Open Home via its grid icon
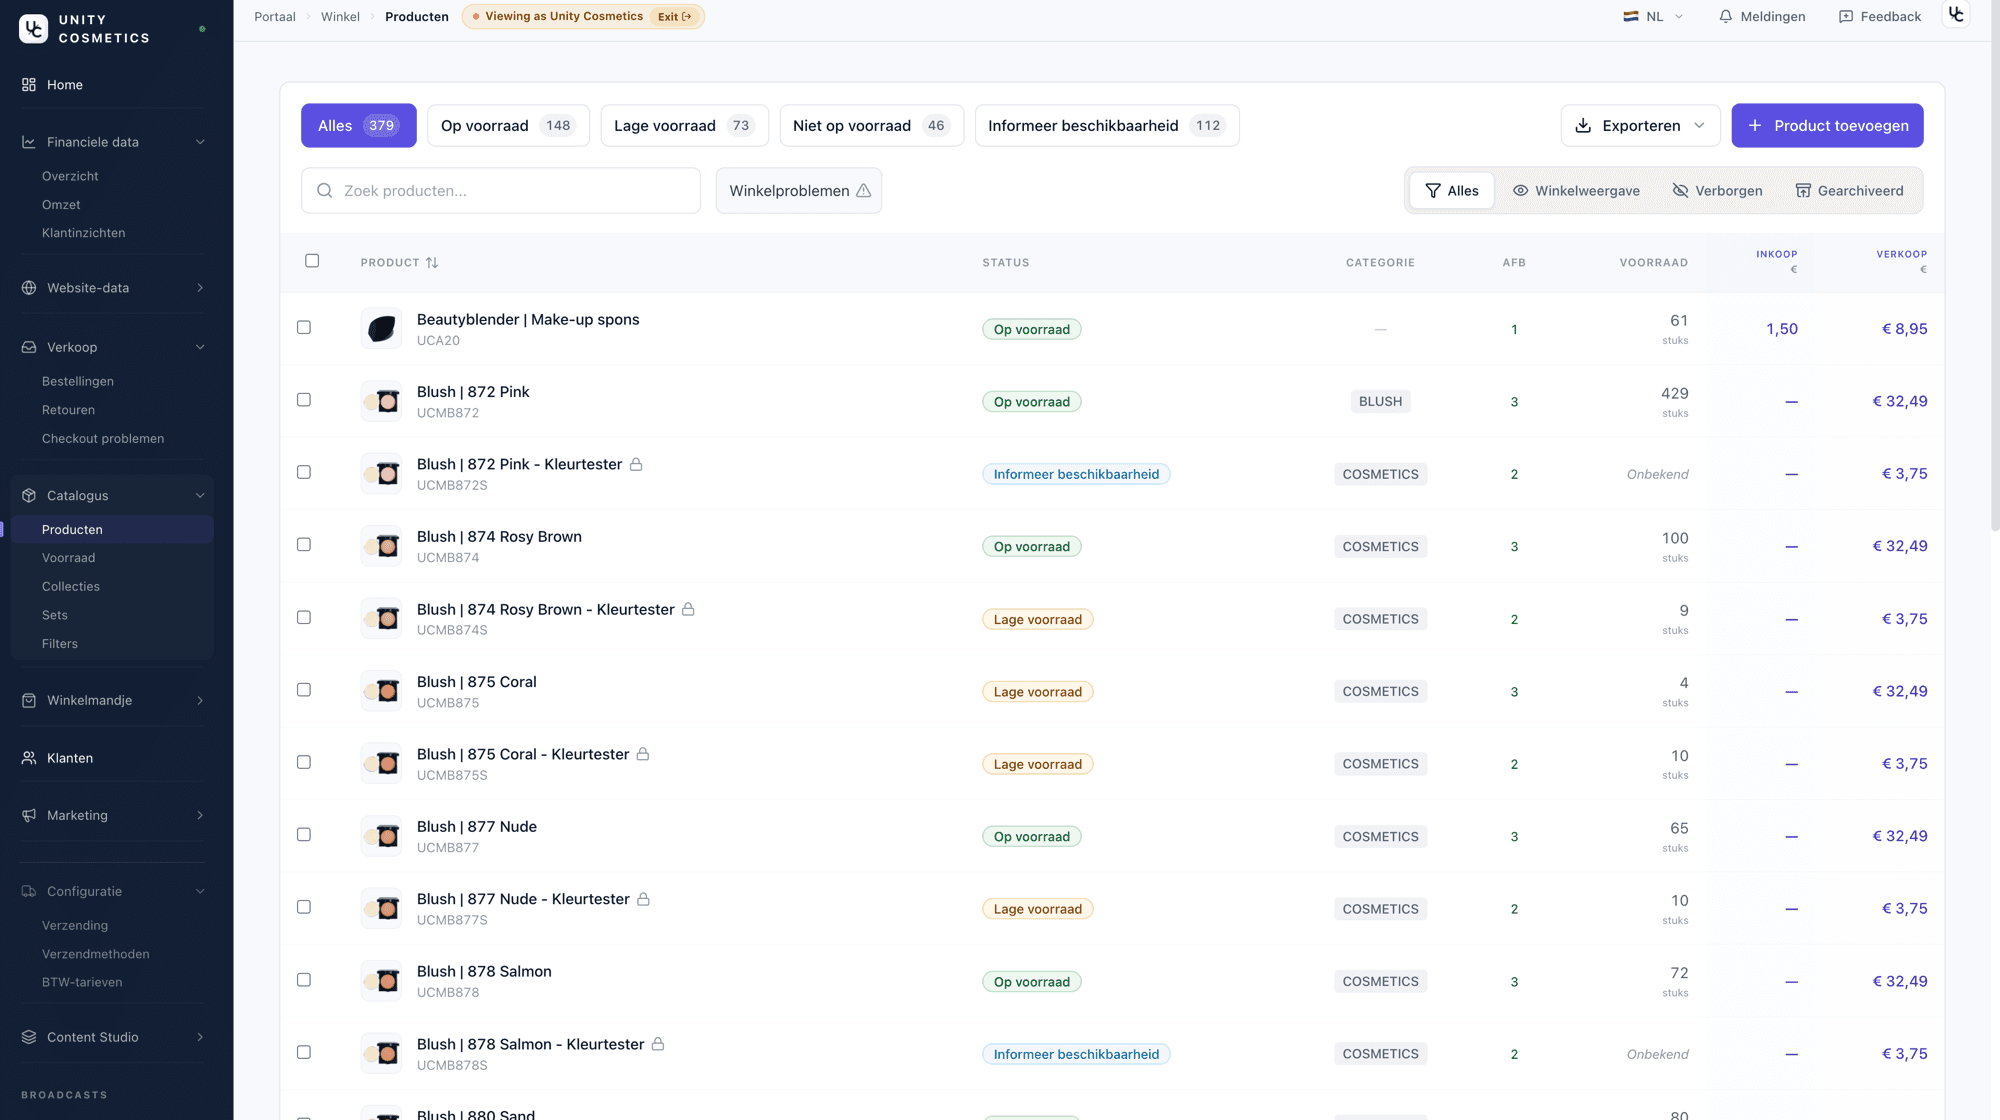The height and width of the screenshot is (1120, 2000). coord(29,85)
